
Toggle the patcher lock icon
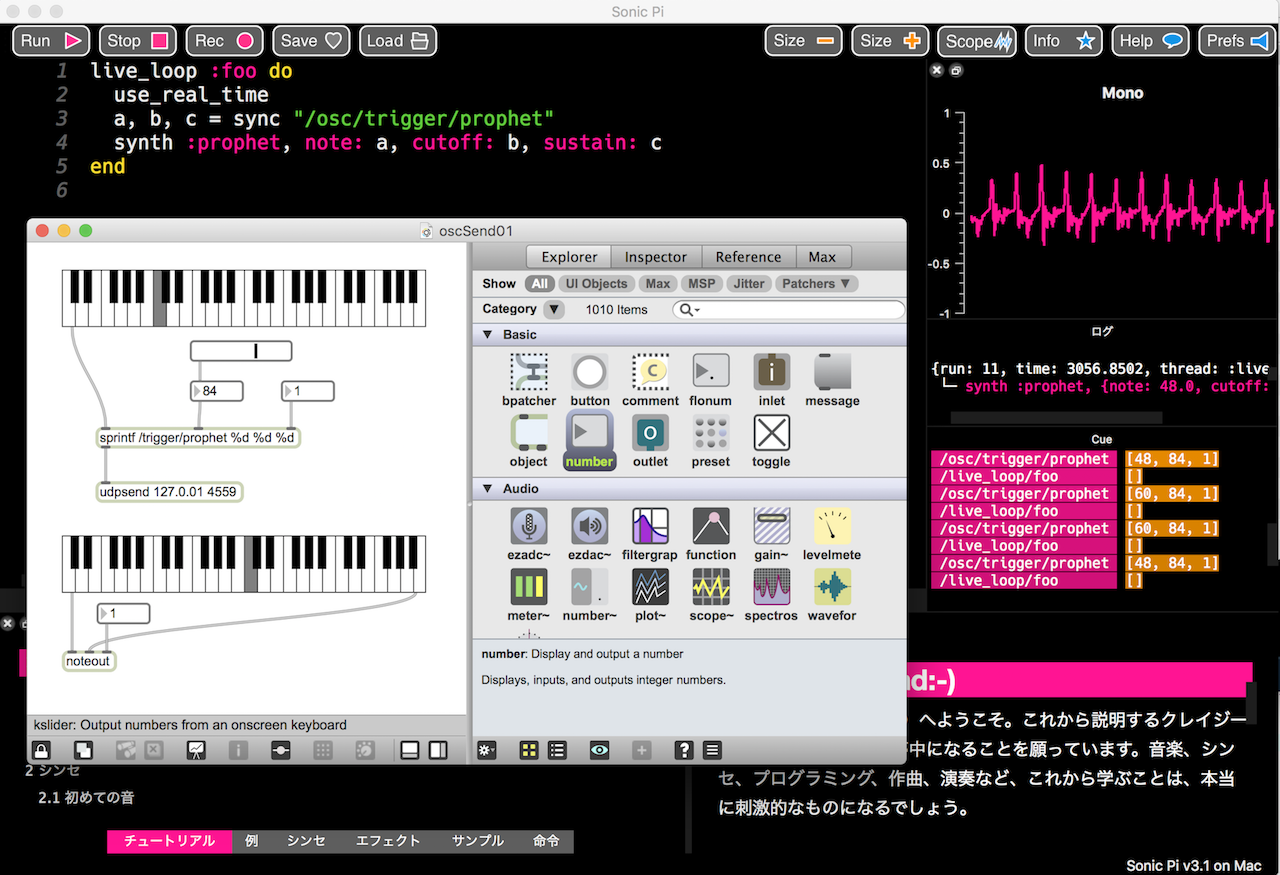click(x=41, y=750)
